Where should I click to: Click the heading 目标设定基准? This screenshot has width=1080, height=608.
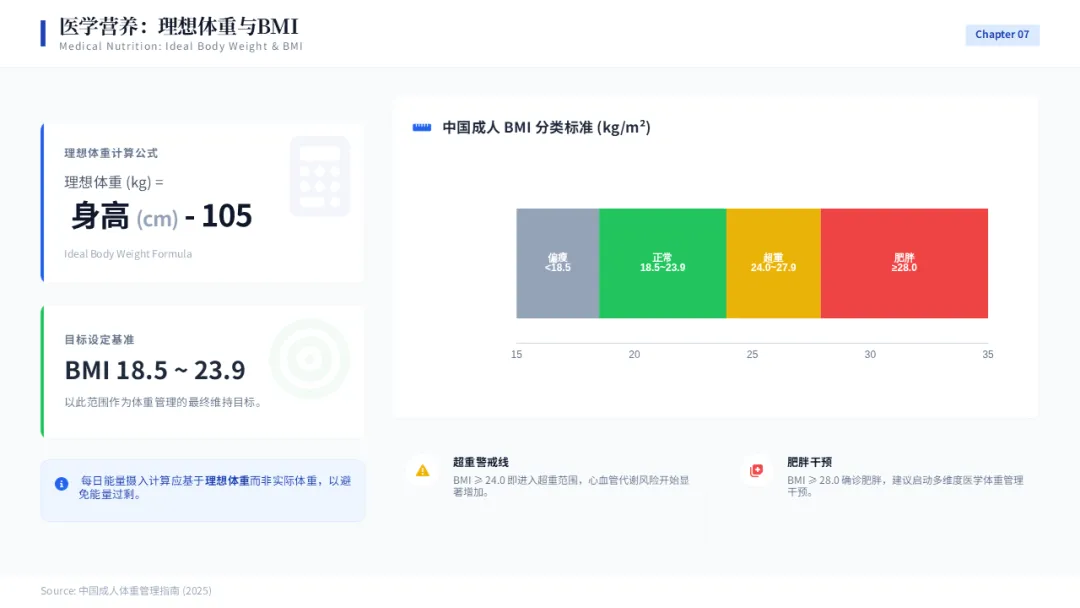click(99, 339)
